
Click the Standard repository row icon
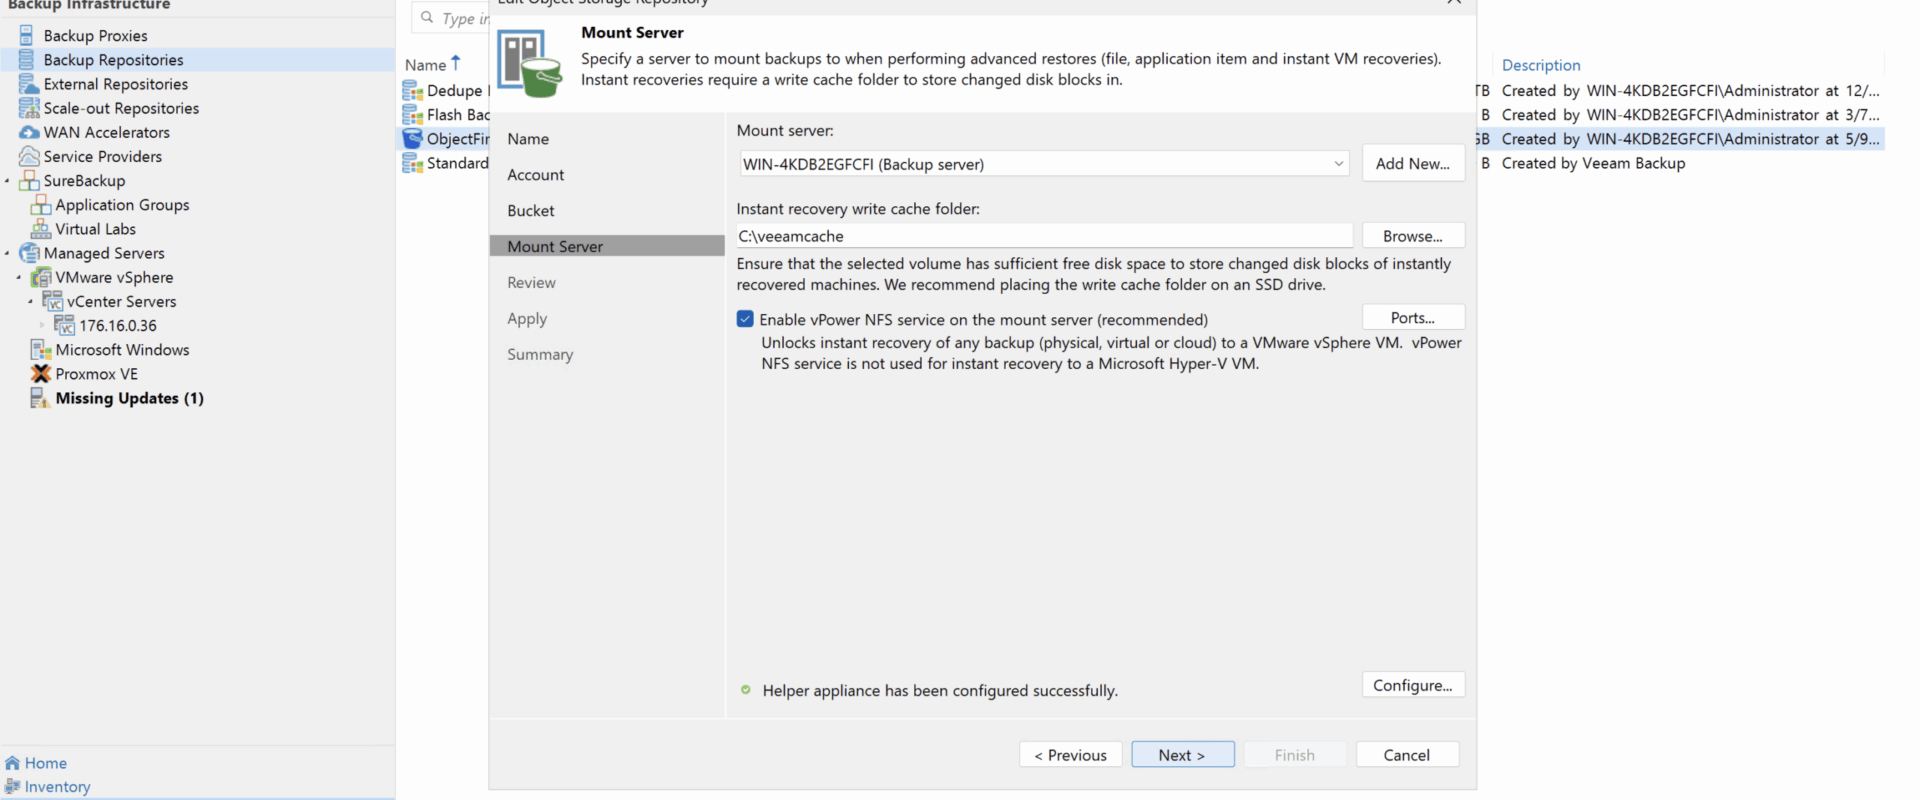(412, 162)
